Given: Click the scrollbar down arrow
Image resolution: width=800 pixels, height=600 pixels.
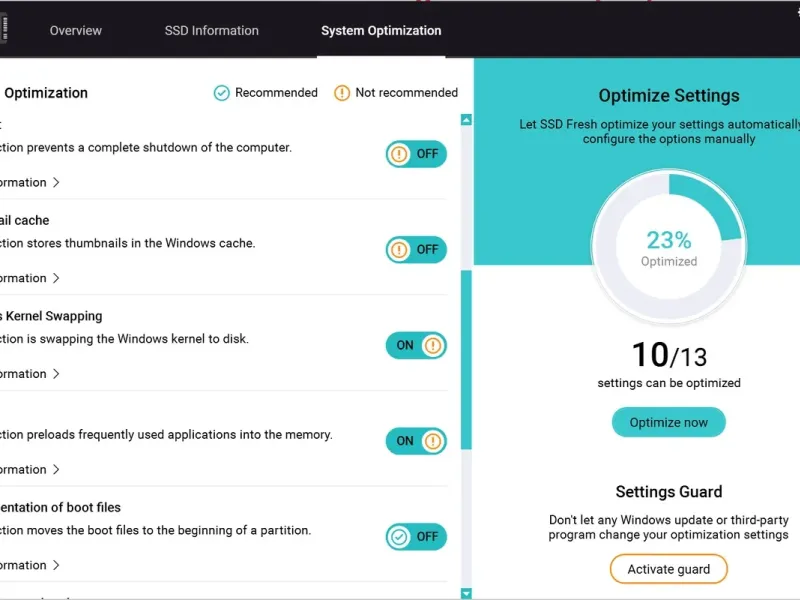Looking at the screenshot, I should tap(466, 594).
